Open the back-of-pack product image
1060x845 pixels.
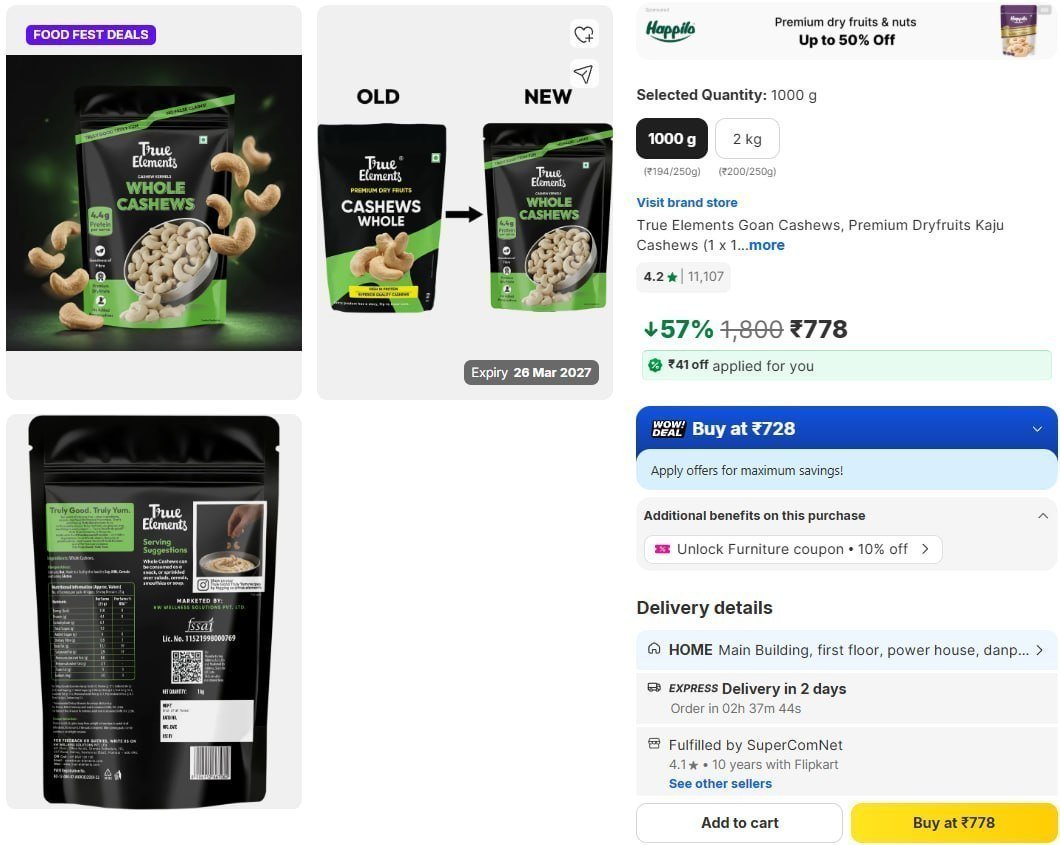coord(154,611)
